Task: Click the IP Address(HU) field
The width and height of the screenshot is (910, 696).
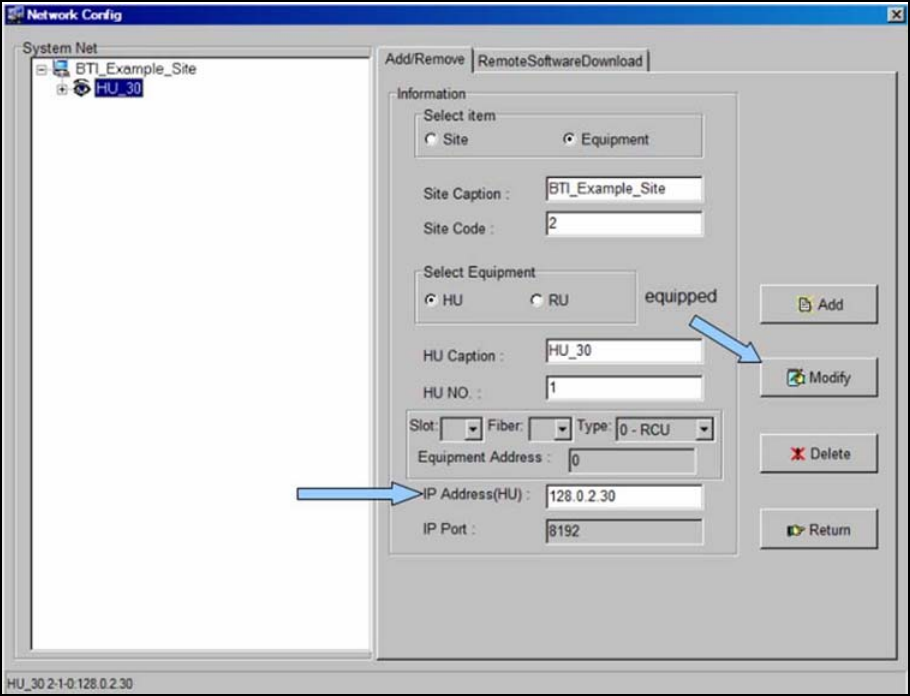Action: point(624,497)
